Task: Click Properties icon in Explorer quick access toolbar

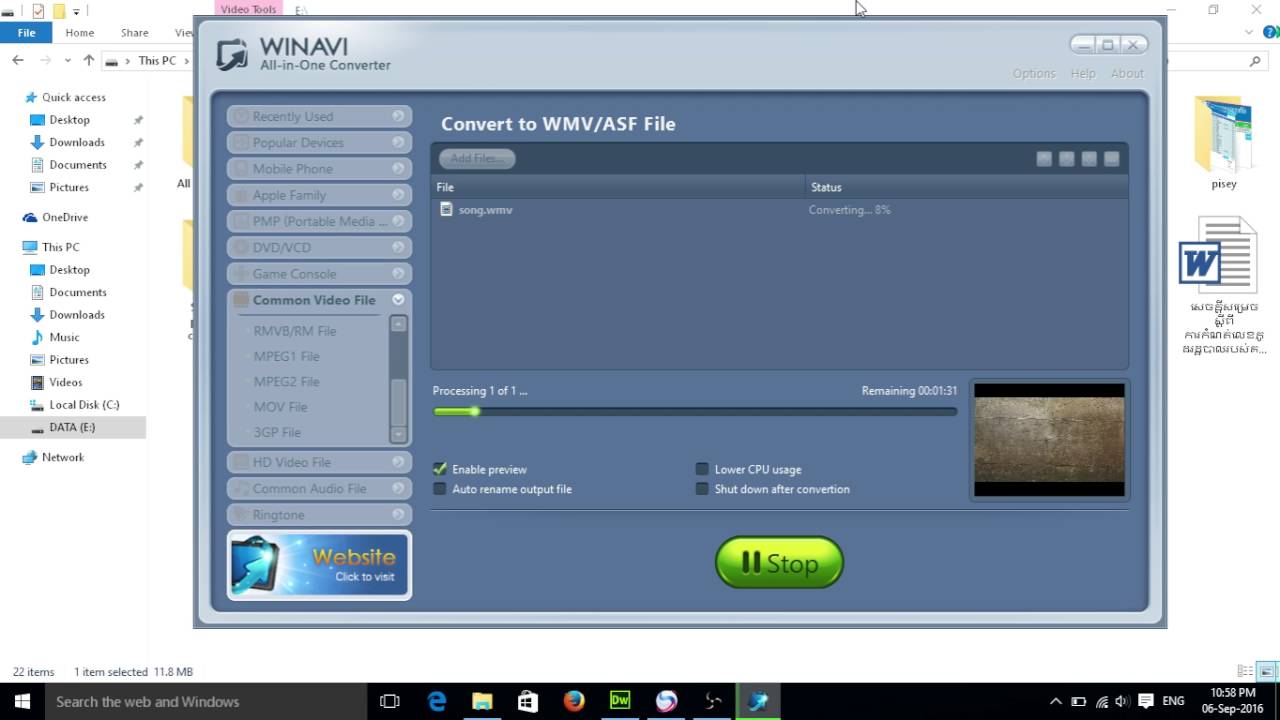Action: tap(38, 11)
